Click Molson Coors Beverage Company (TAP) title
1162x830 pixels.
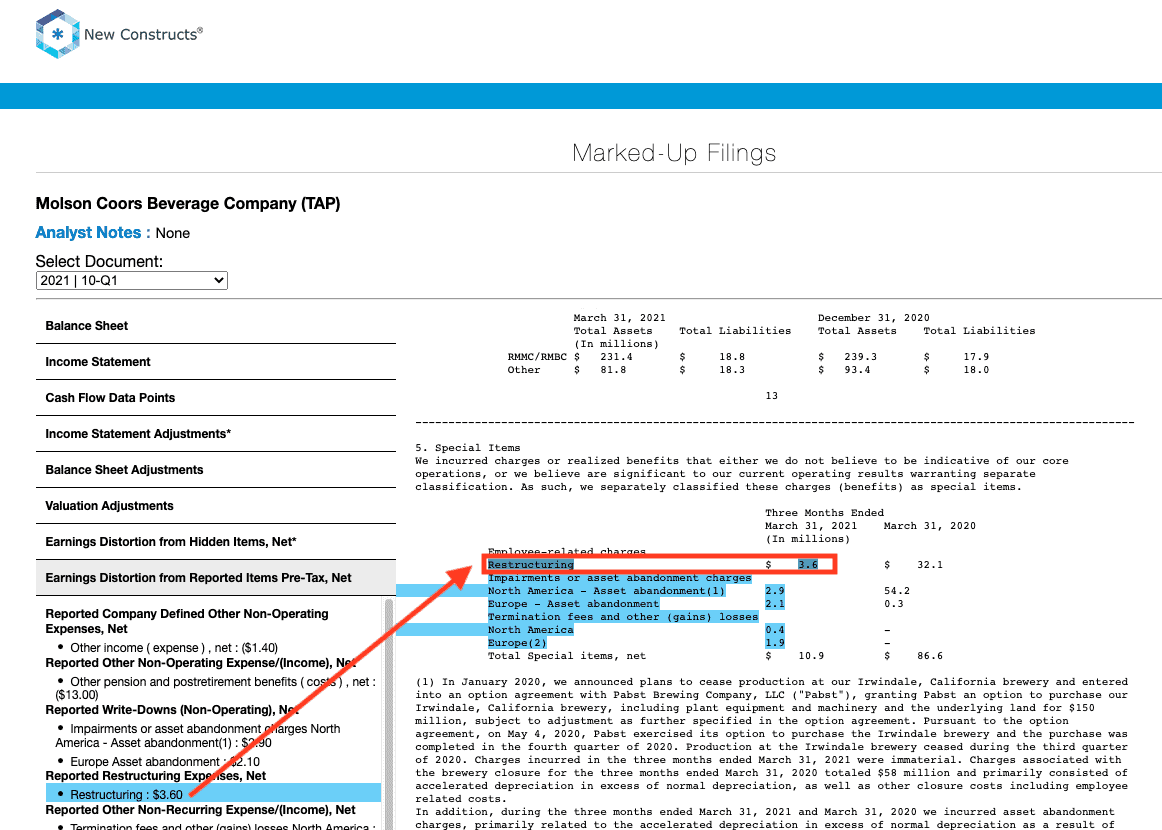click(x=187, y=204)
